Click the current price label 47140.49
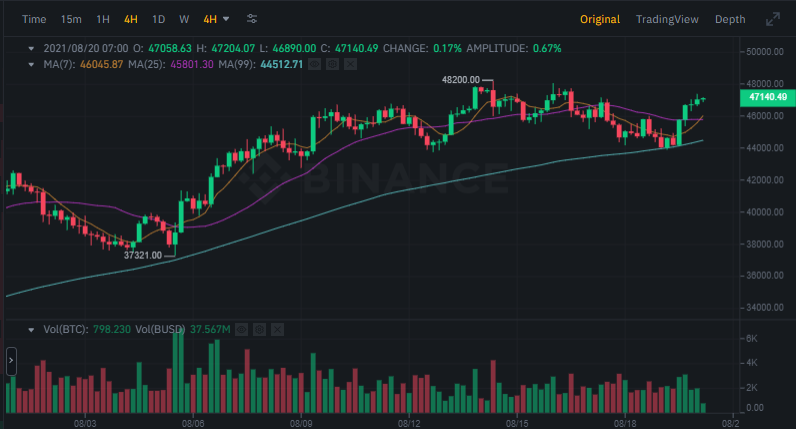796x429 pixels. pyautogui.click(x=767, y=97)
